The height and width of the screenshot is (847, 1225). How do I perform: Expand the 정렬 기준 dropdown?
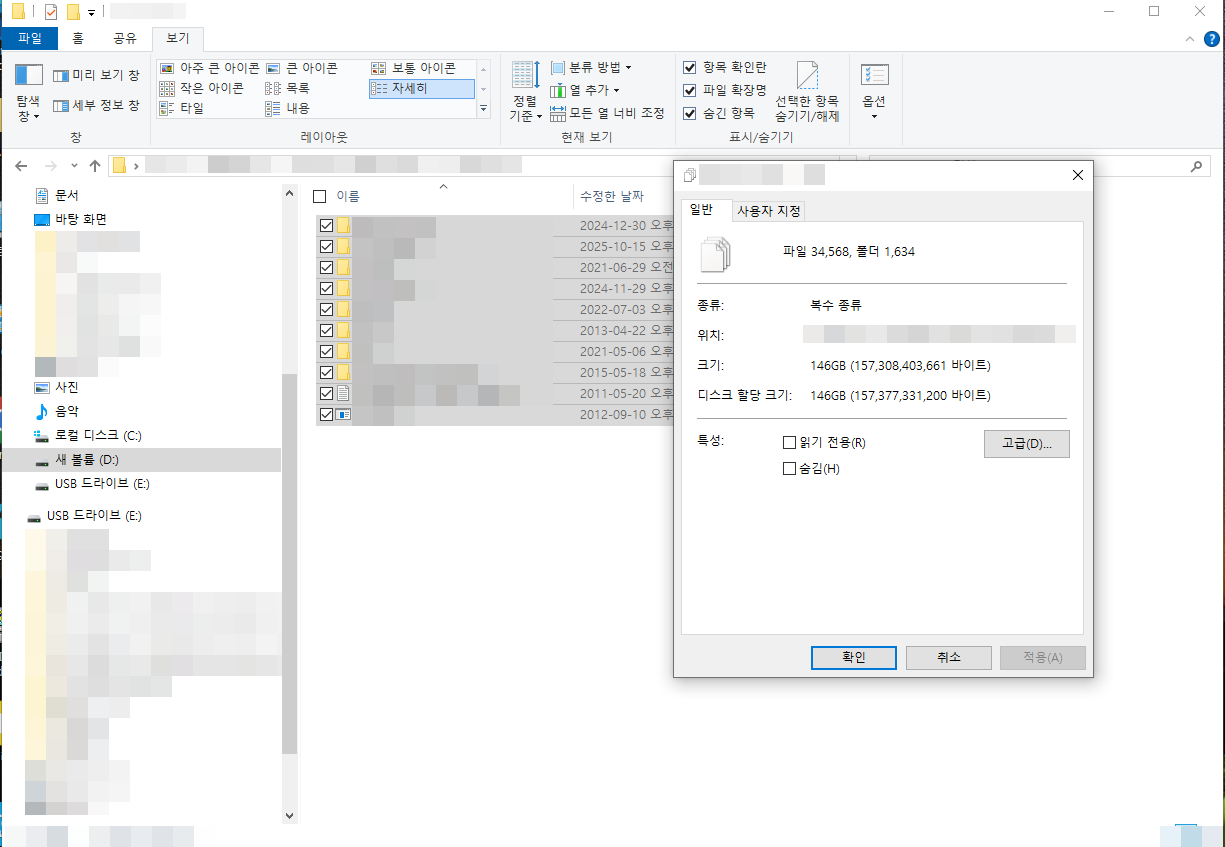pyautogui.click(x=526, y=91)
